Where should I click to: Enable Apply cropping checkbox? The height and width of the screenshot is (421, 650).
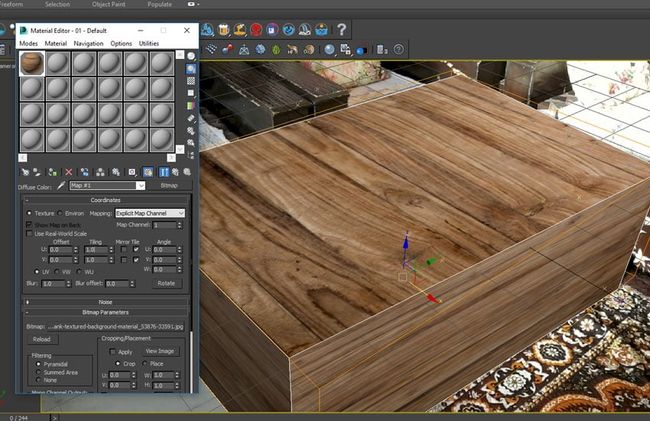[x=112, y=351]
